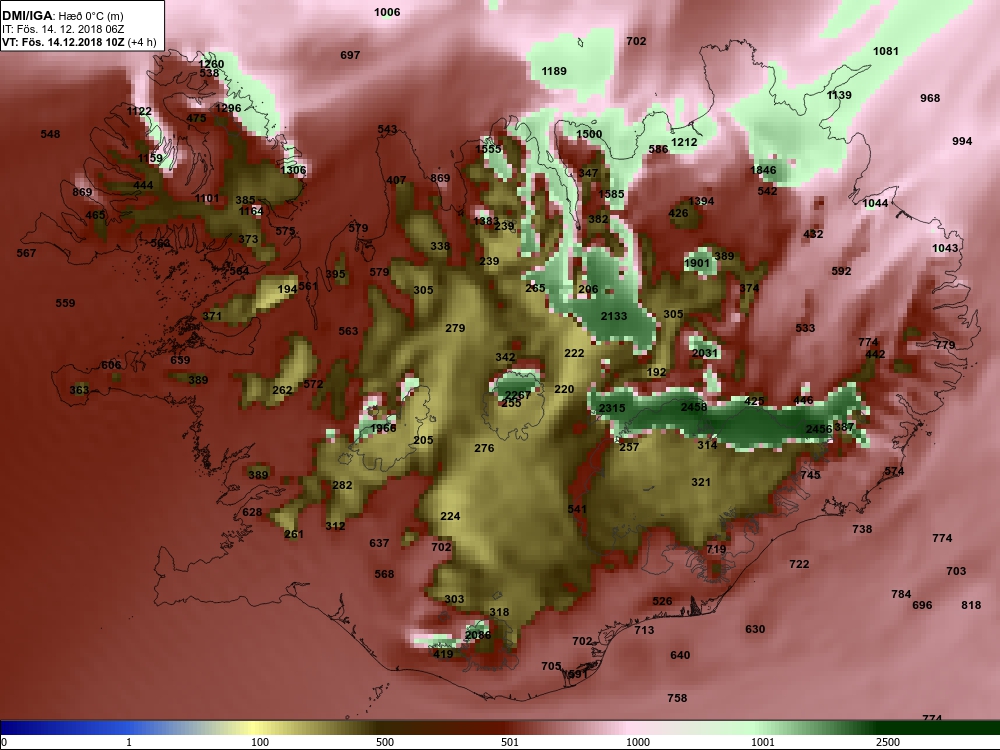Image resolution: width=1000 pixels, height=750 pixels.
Task: Click the color scale label '500'
Action: (385, 742)
